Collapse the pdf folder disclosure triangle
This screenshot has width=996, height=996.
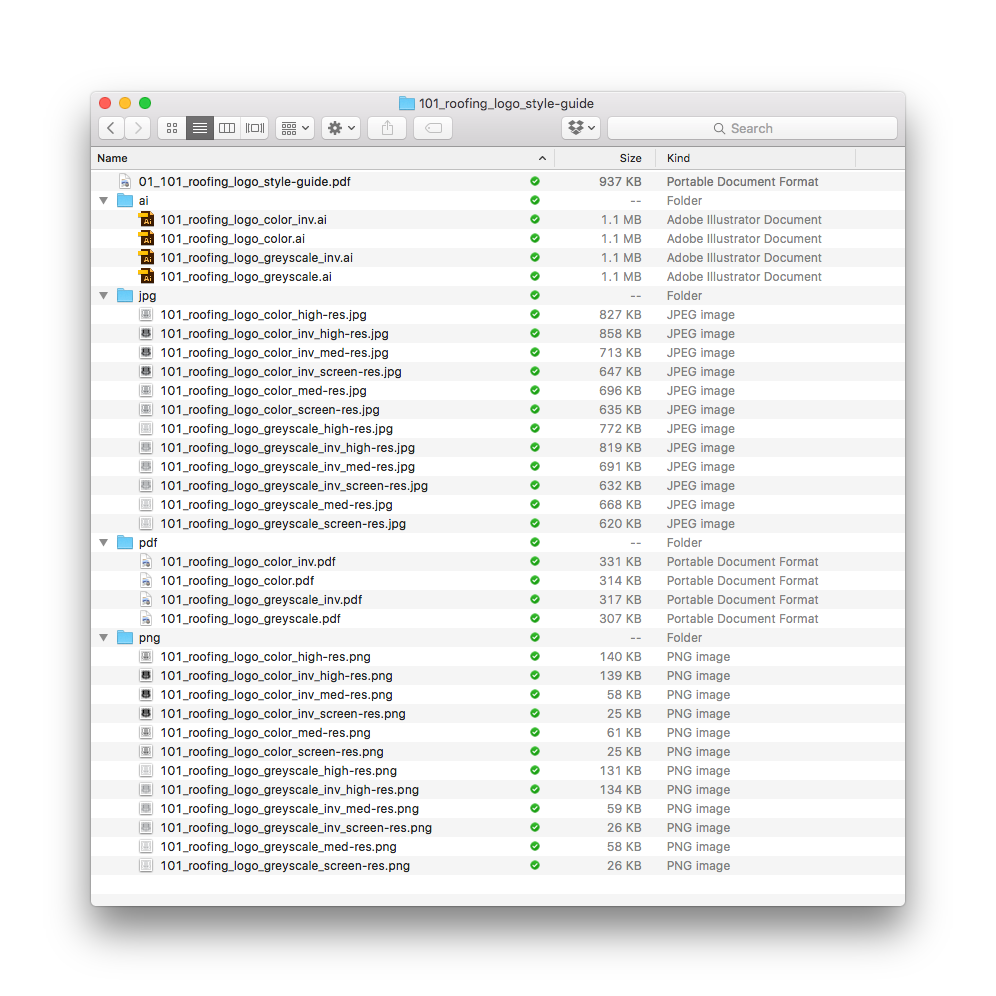104,542
